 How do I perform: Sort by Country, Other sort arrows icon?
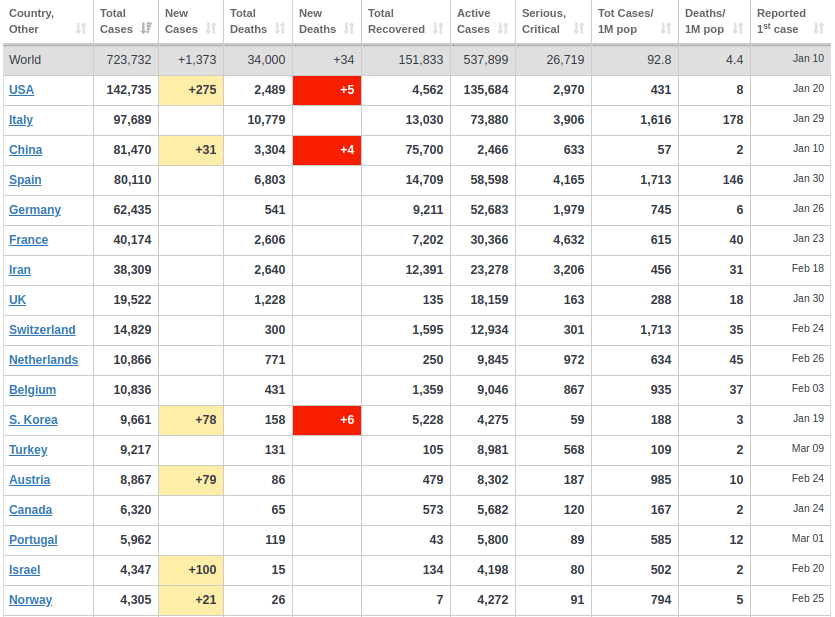point(81,29)
